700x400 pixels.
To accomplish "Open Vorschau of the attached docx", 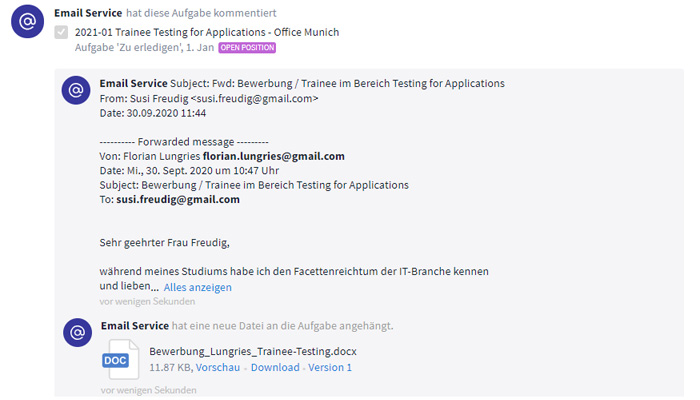I will point(218,367).
